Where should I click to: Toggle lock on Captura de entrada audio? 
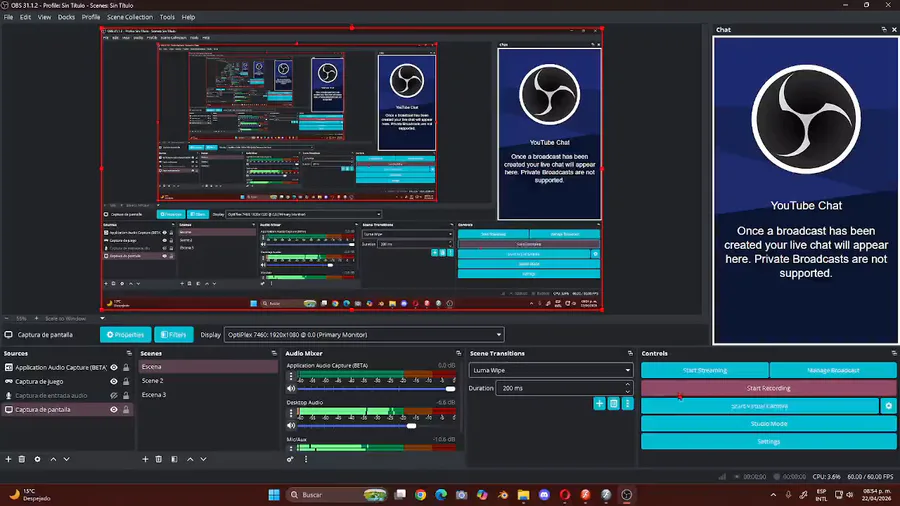(126, 395)
